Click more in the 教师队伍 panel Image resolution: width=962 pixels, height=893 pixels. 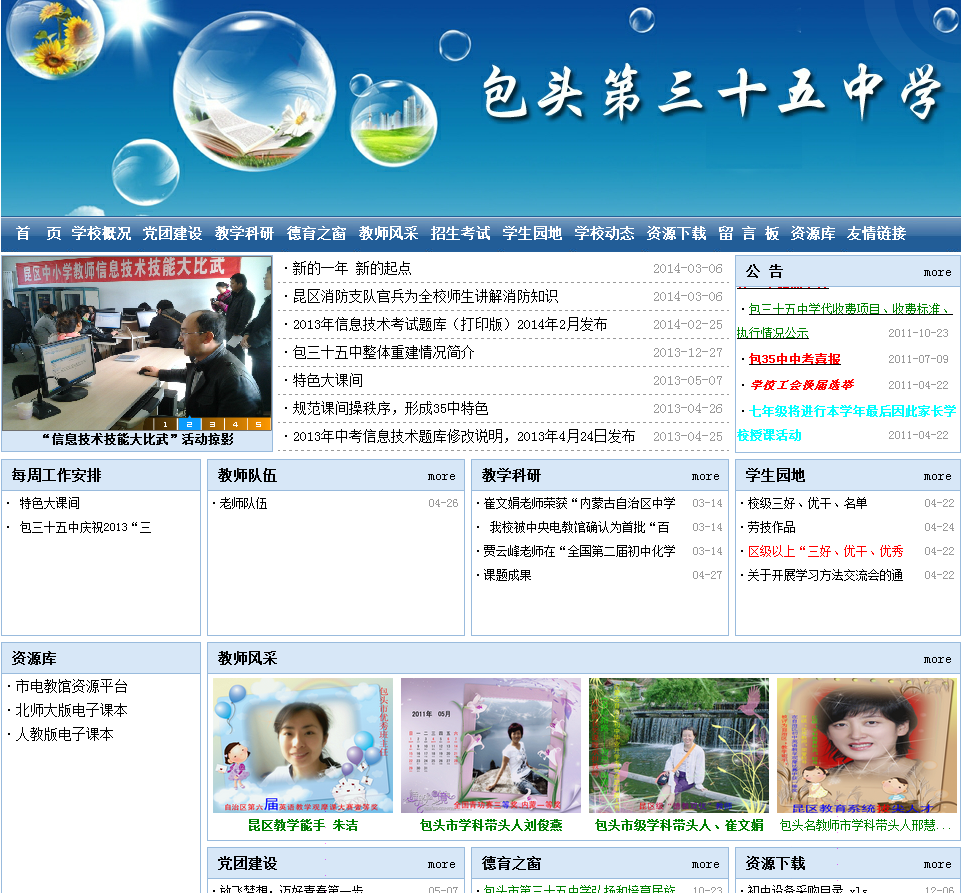[x=442, y=477]
